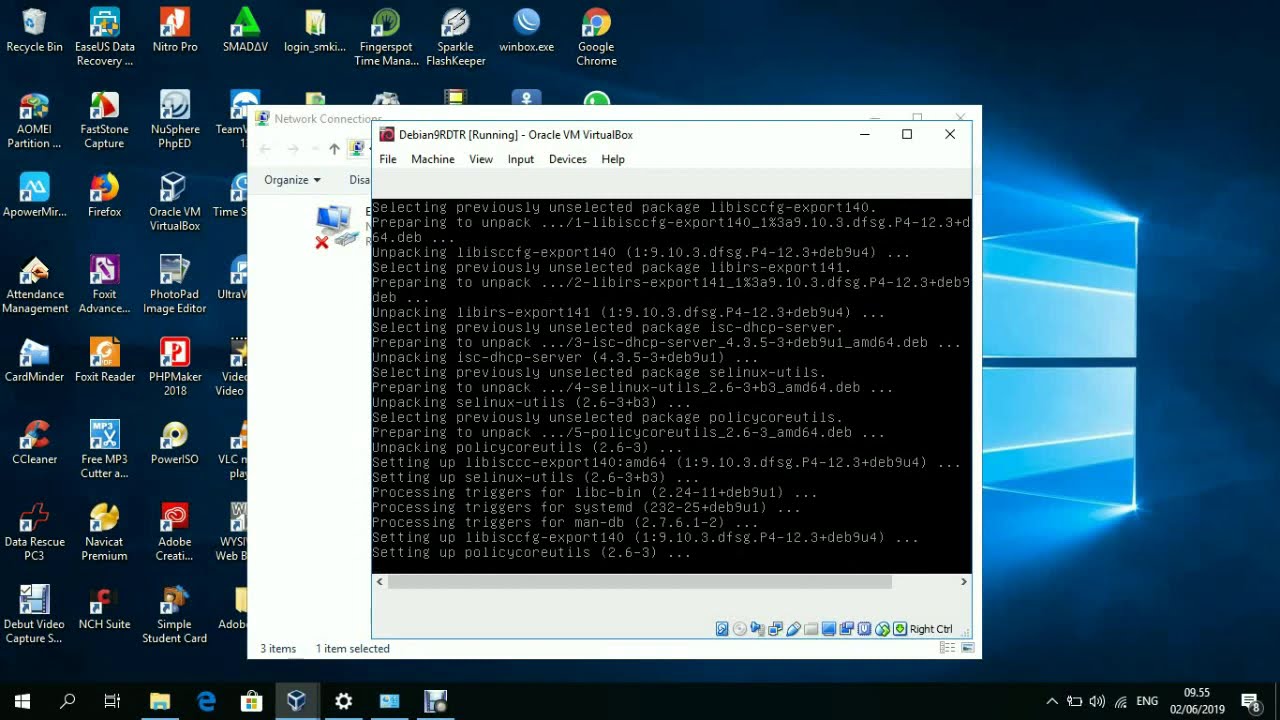Click the left arrow of VM horizontal scrollbar
This screenshot has height=720, width=1280.
(x=379, y=581)
